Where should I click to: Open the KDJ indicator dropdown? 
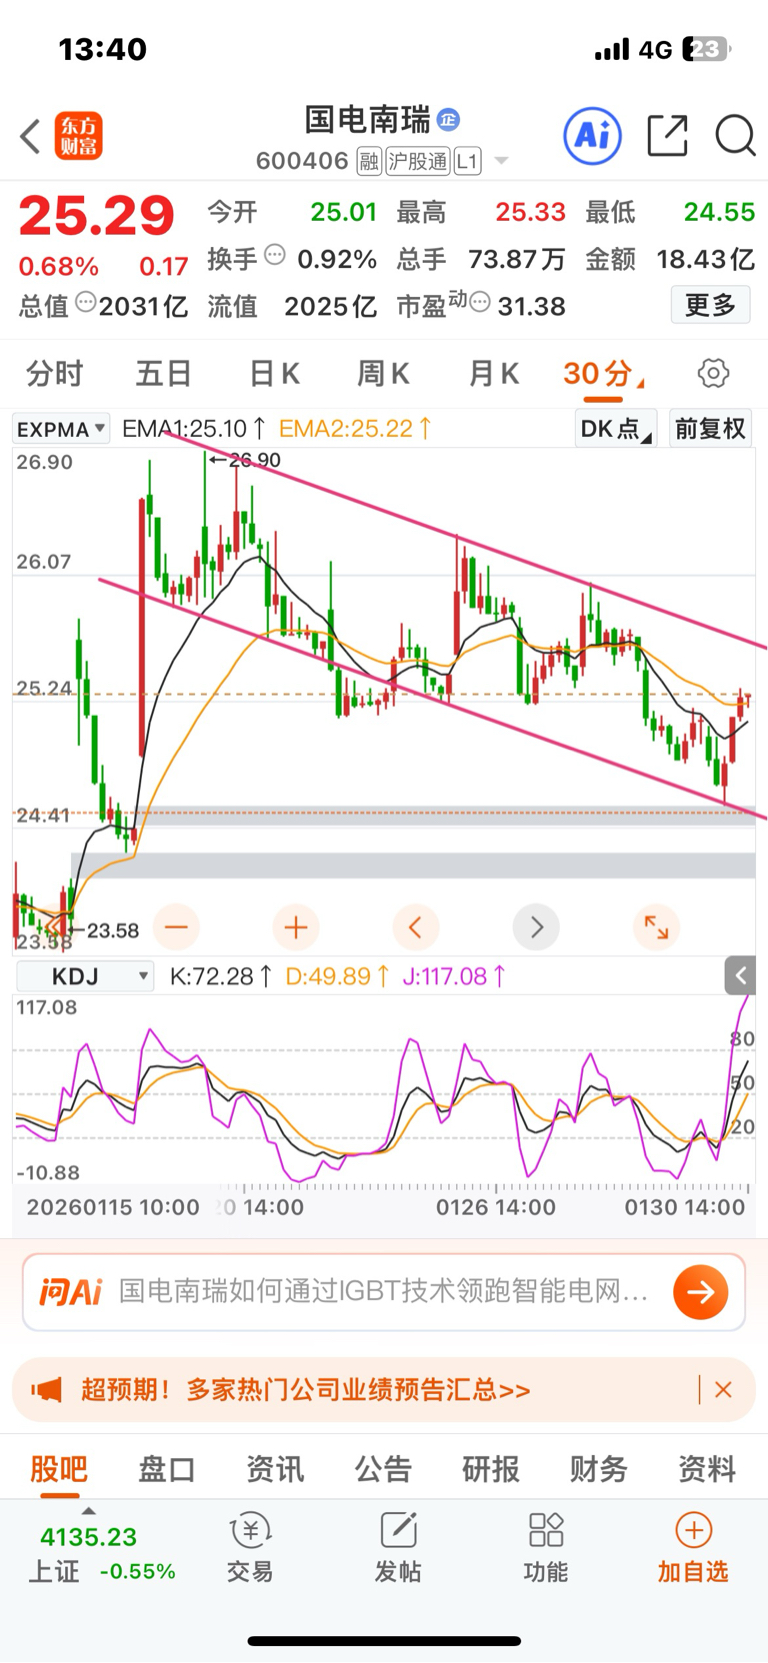coord(85,976)
